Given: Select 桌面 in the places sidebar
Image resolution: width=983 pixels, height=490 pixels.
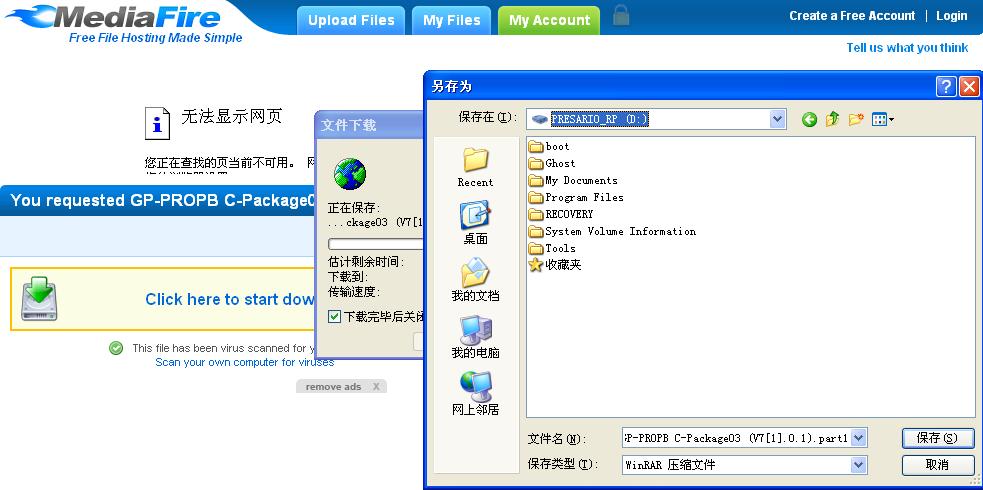Looking at the screenshot, I should click(x=475, y=223).
